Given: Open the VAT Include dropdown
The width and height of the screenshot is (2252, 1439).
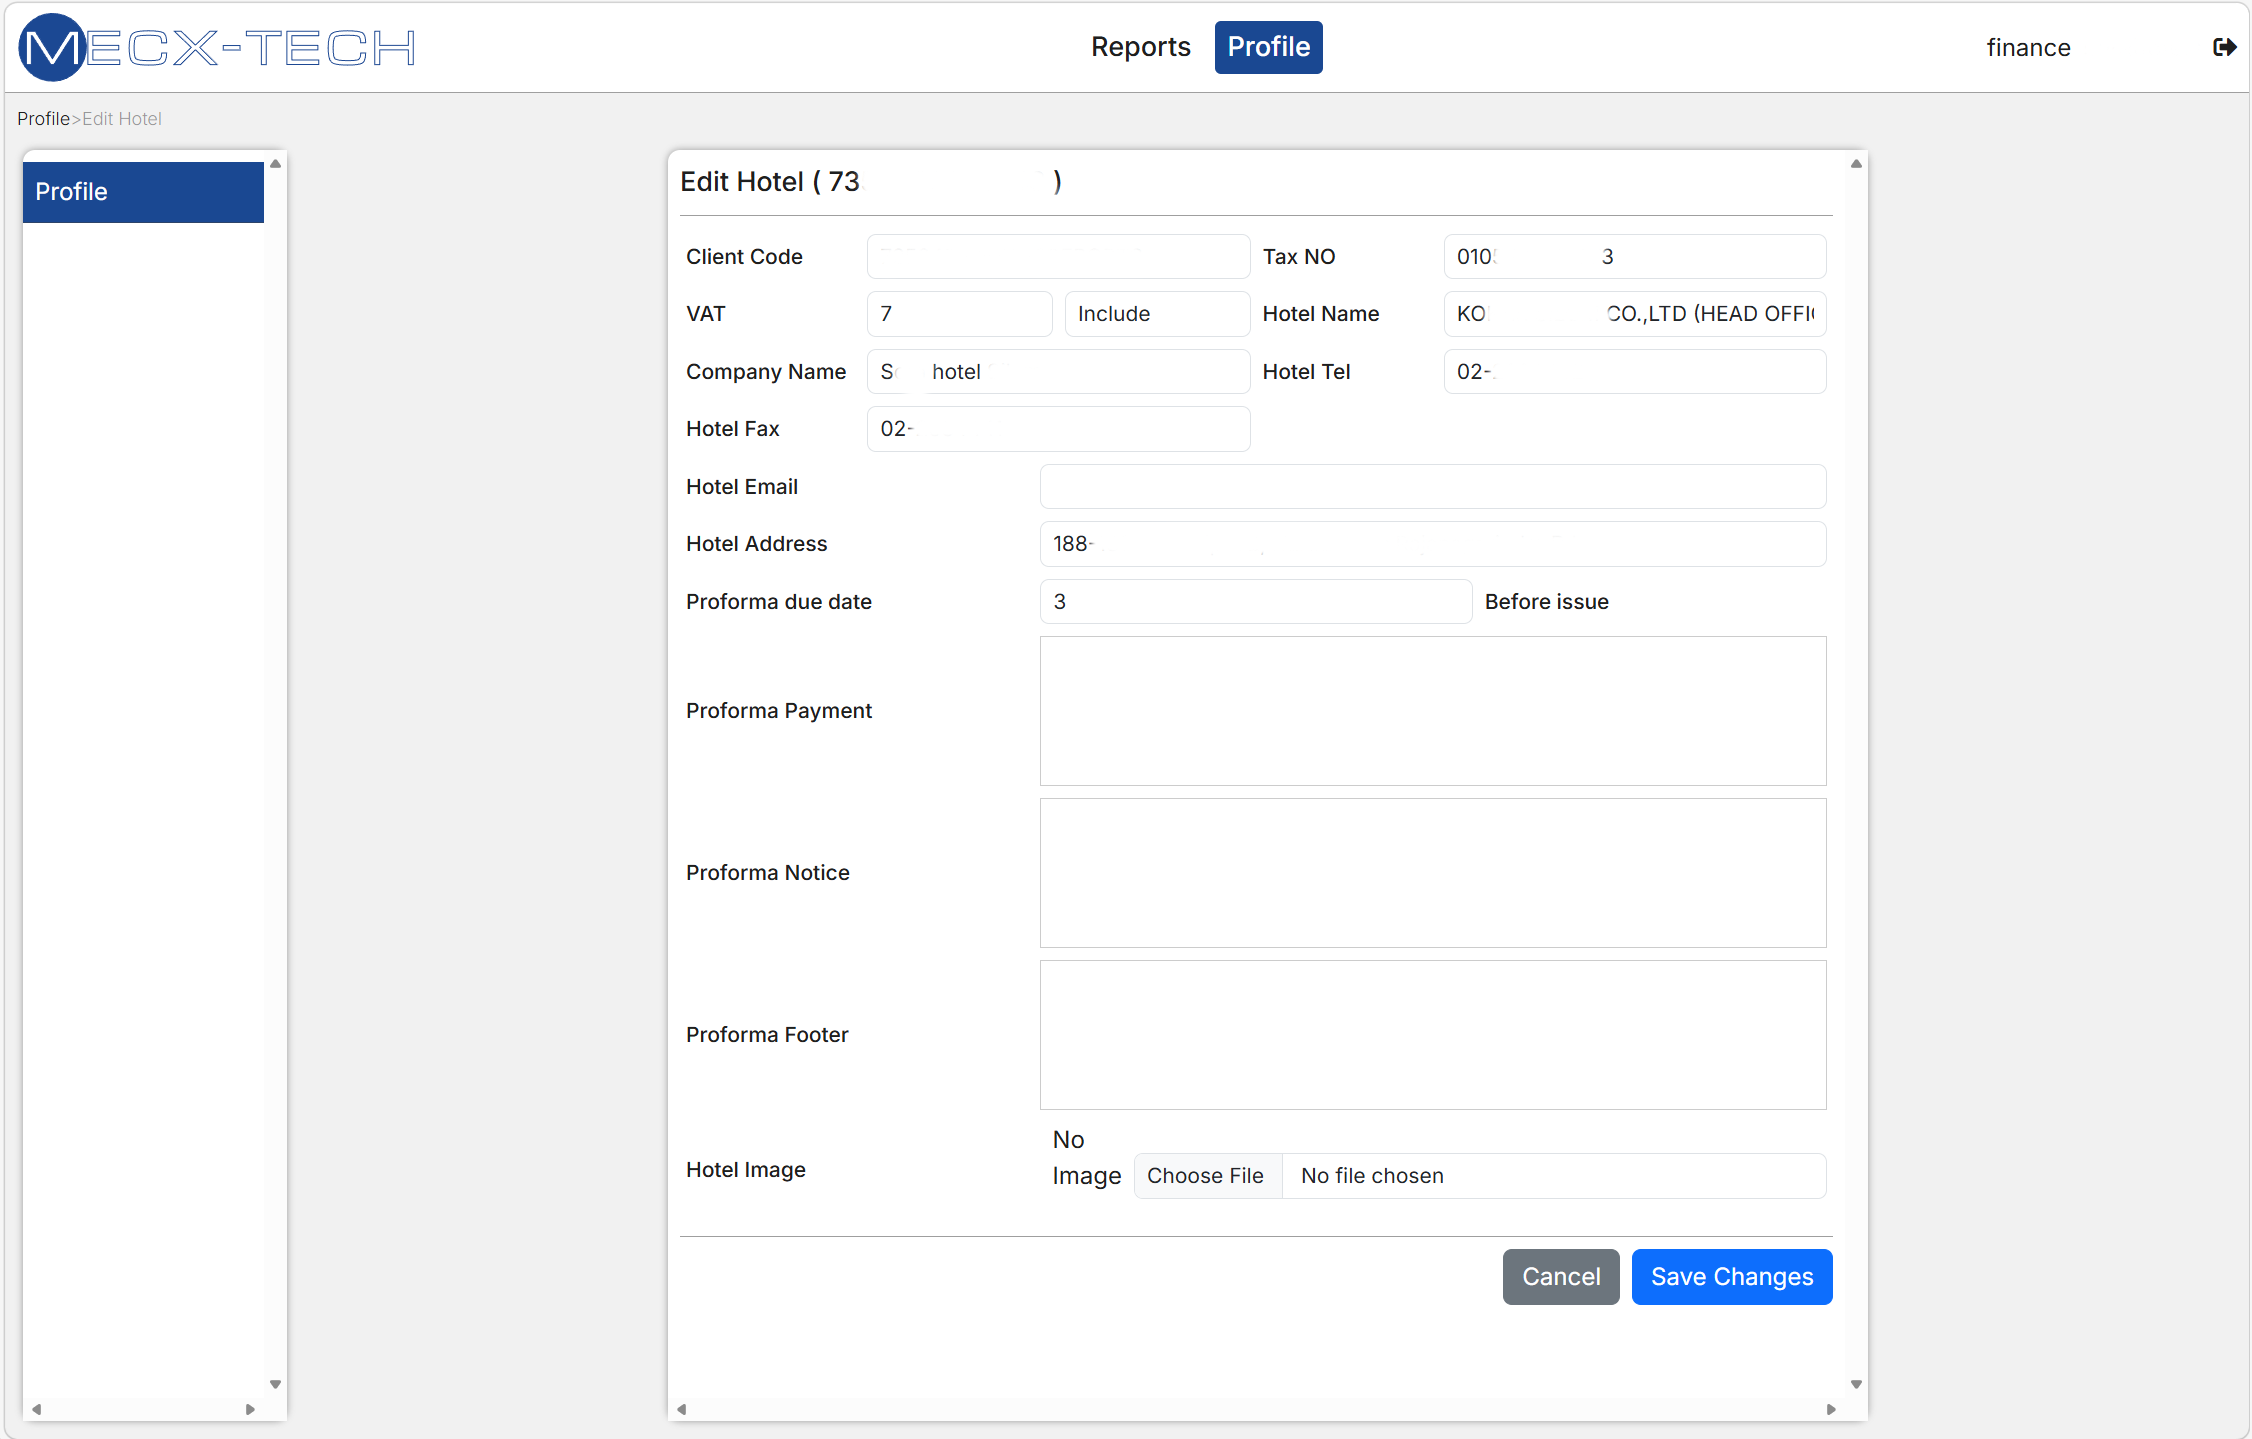Looking at the screenshot, I should point(1156,314).
